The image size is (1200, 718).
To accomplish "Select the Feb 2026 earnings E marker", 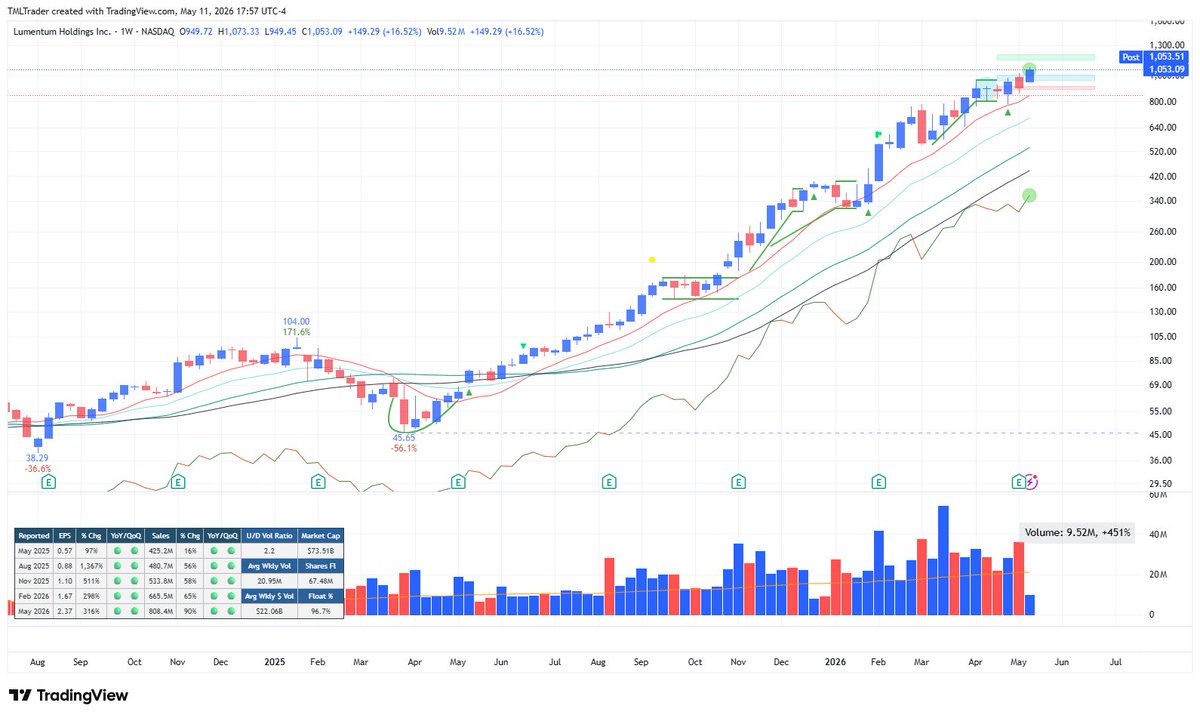I will coord(878,482).
